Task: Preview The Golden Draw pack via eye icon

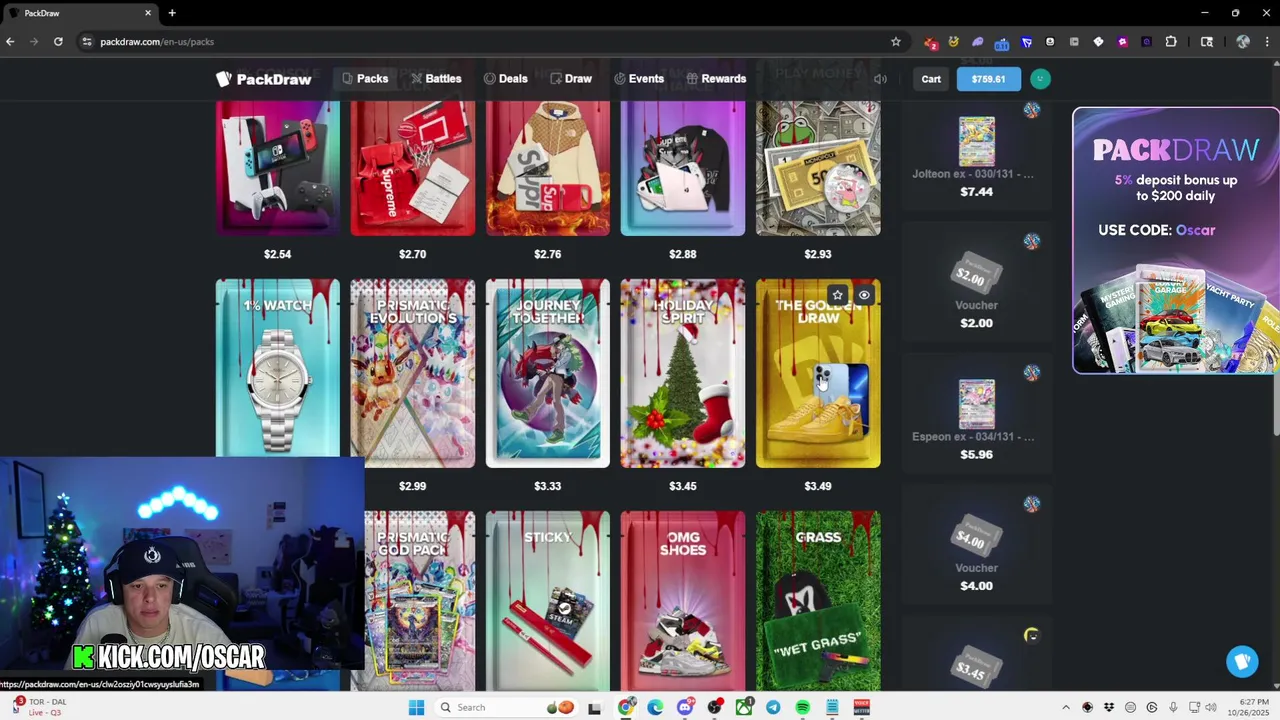Action: click(x=864, y=295)
